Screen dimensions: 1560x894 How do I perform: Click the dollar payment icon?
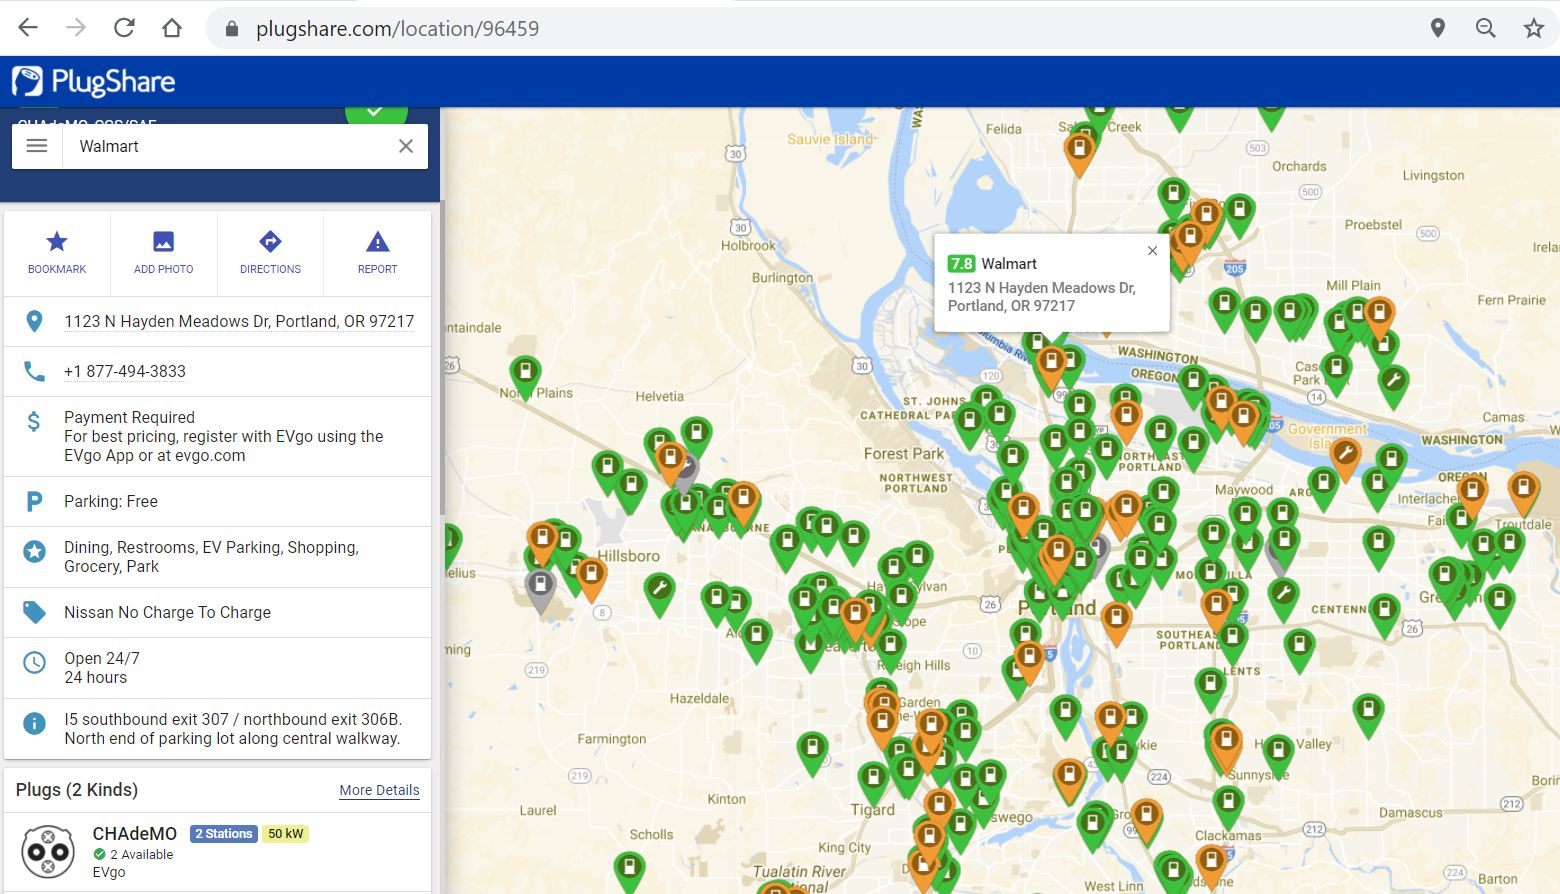34,421
